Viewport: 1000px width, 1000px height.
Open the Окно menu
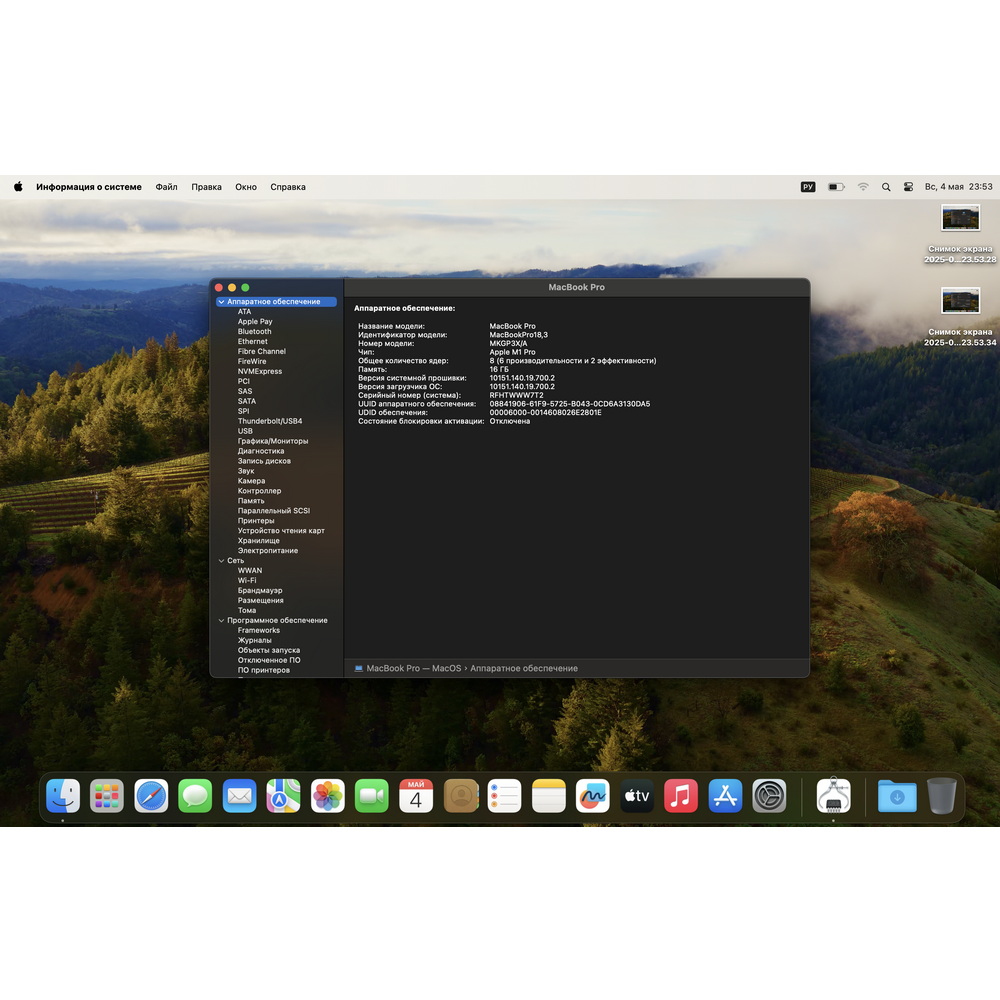[246, 187]
